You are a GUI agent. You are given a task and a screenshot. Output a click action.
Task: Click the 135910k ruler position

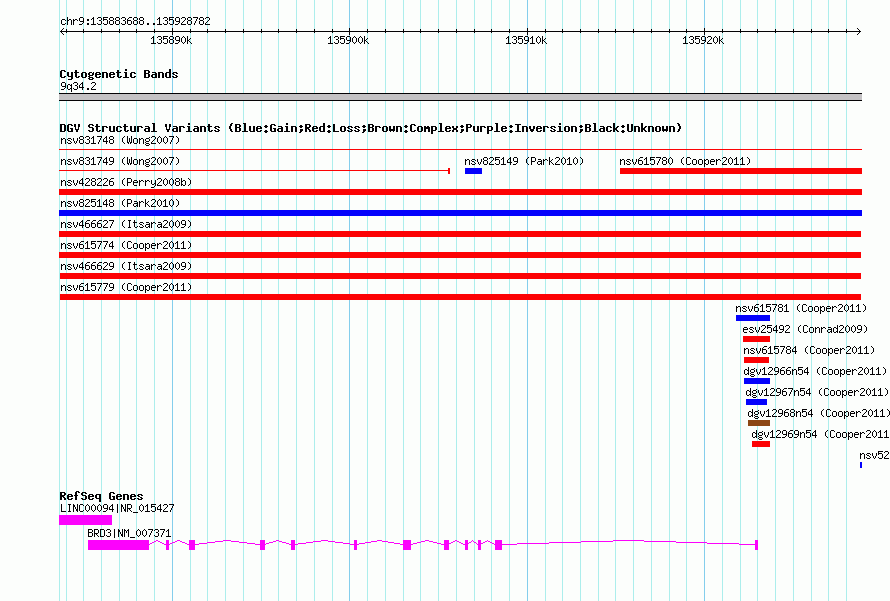point(526,40)
